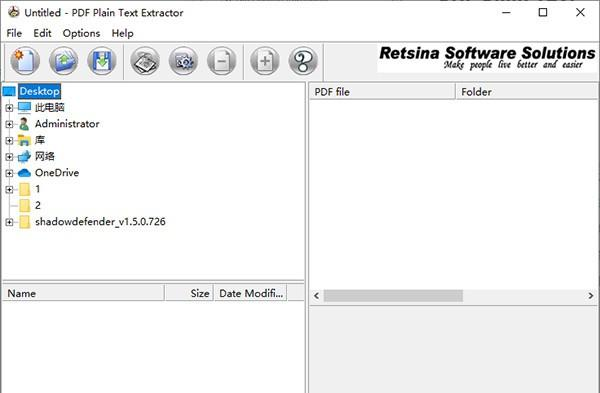The width and height of the screenshot is (600, 393).
Task: Sort by the Size column header
Action: [189, 294]
